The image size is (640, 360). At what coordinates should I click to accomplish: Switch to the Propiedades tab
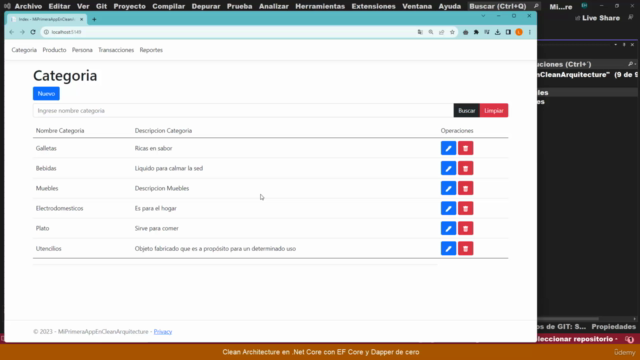(613, 327)
